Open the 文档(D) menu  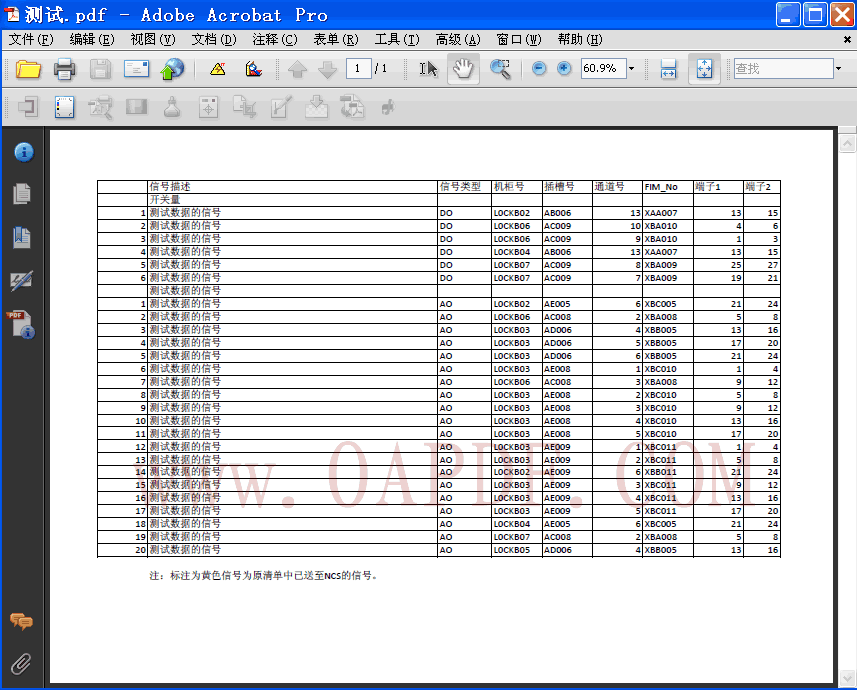[214, 39]
